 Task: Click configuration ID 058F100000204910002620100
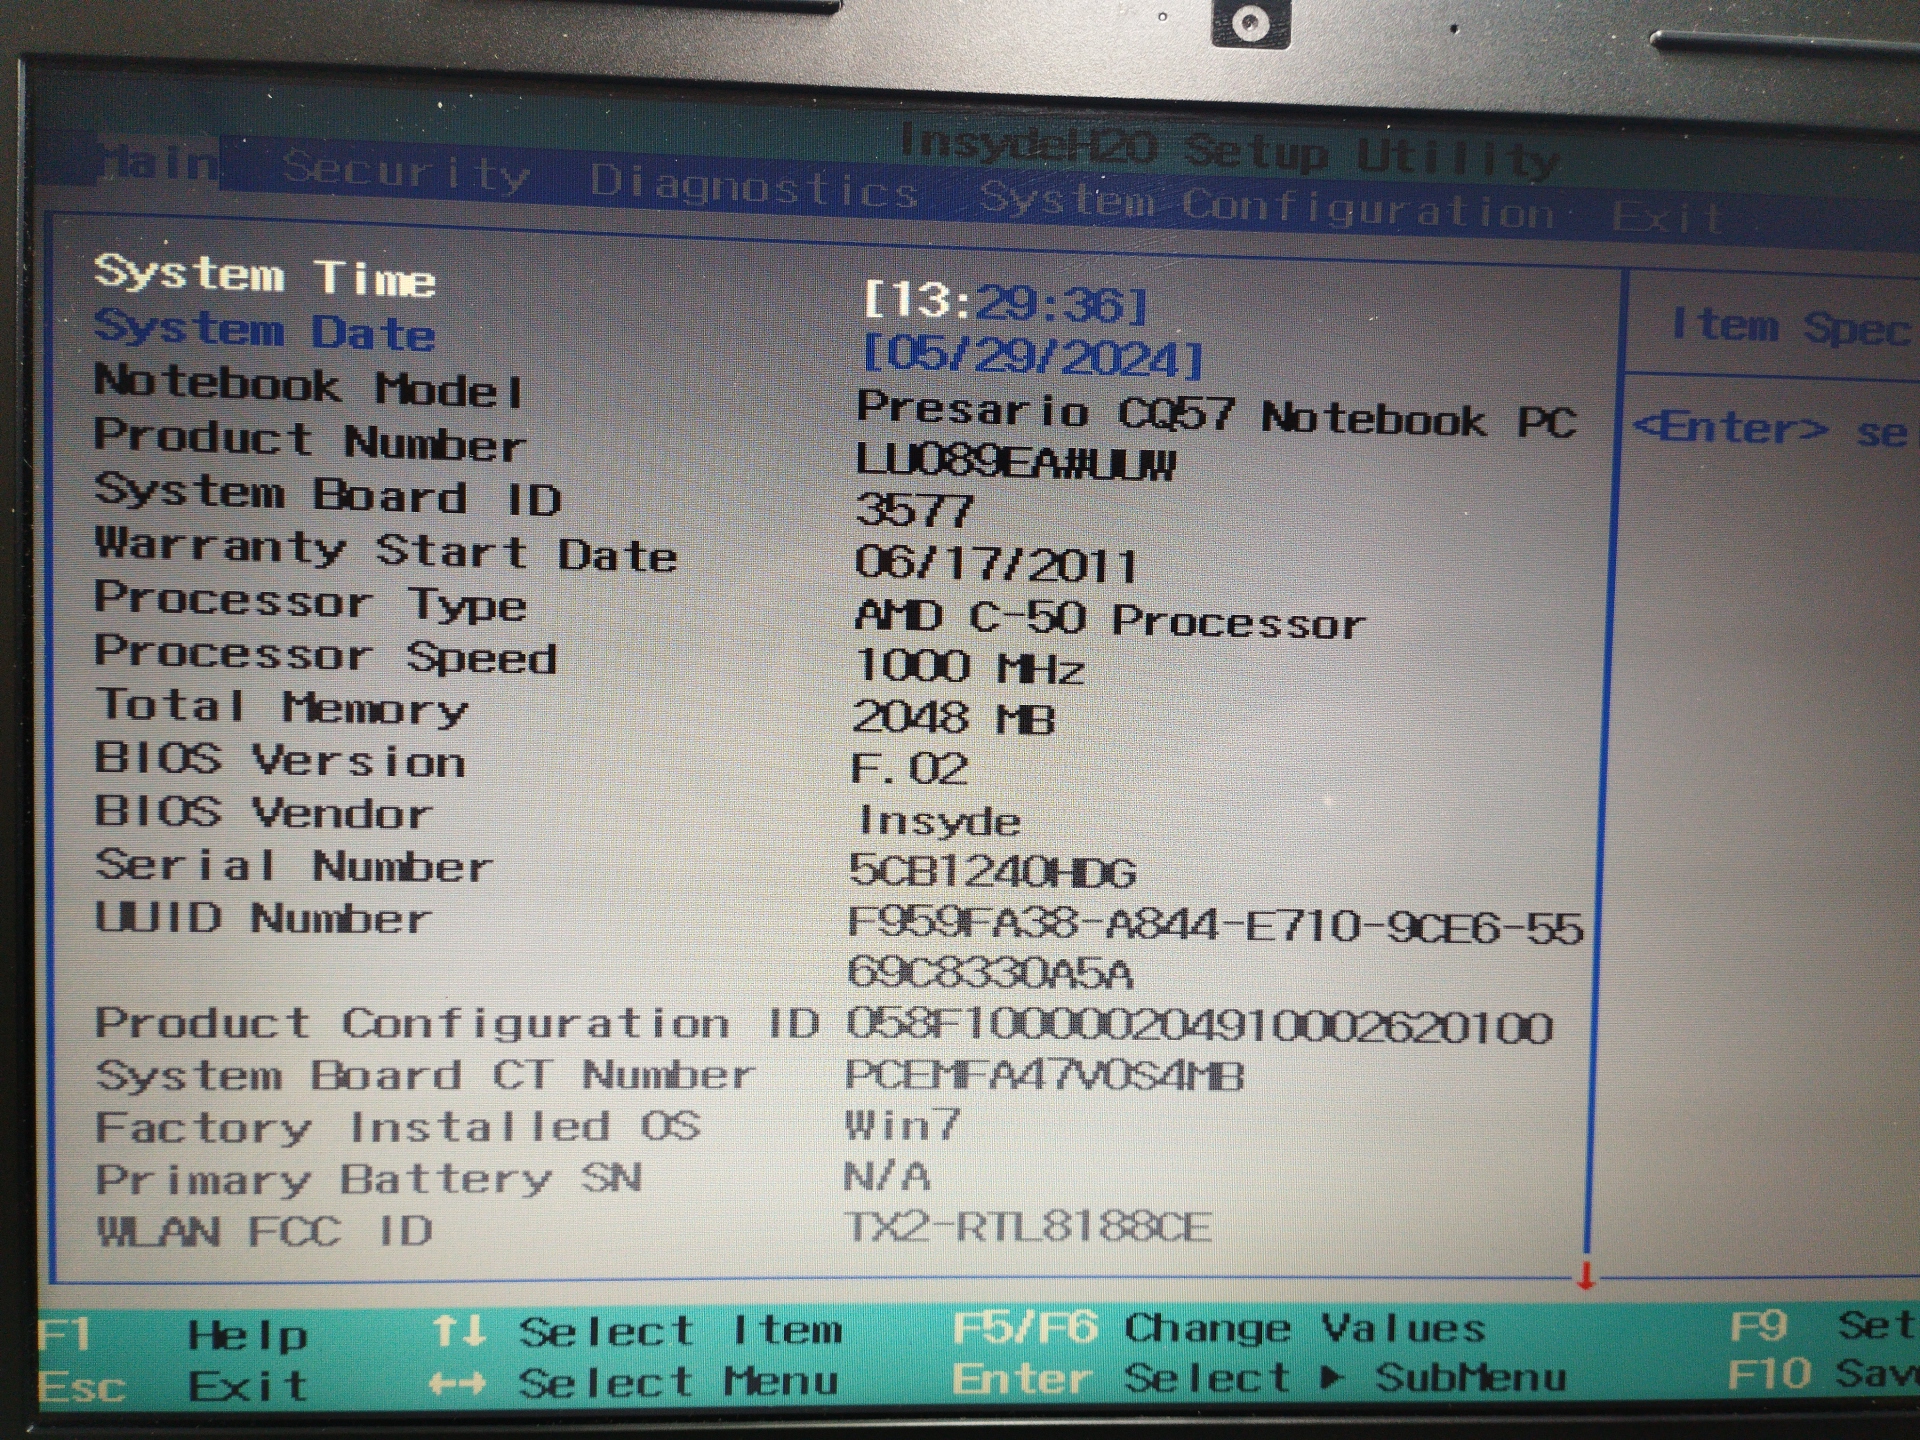click(1200, 1026)
